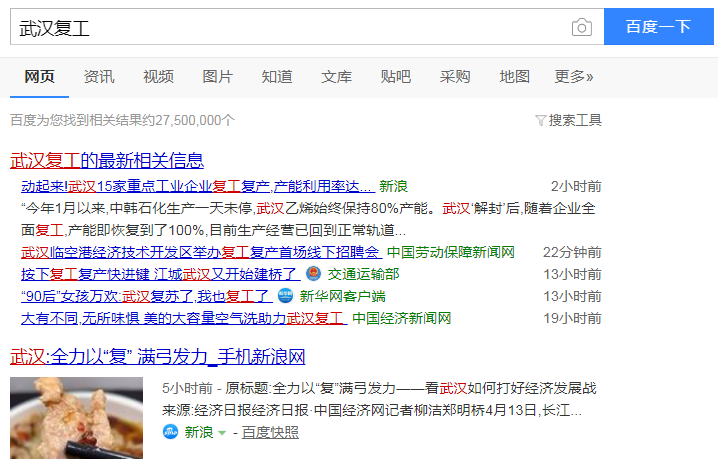The height and width of the screenshot is (466, 718).
Task: Click the 新华网客户端 source text
Action: [x=343, y=296]
